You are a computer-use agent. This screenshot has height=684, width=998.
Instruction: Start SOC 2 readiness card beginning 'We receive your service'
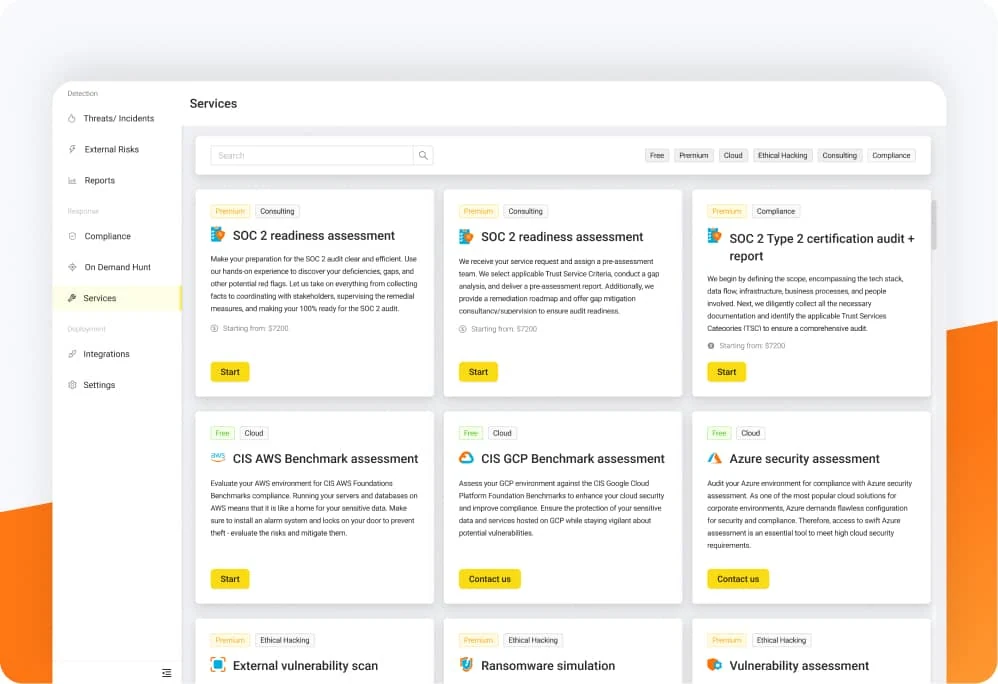[x=478, y=372]
